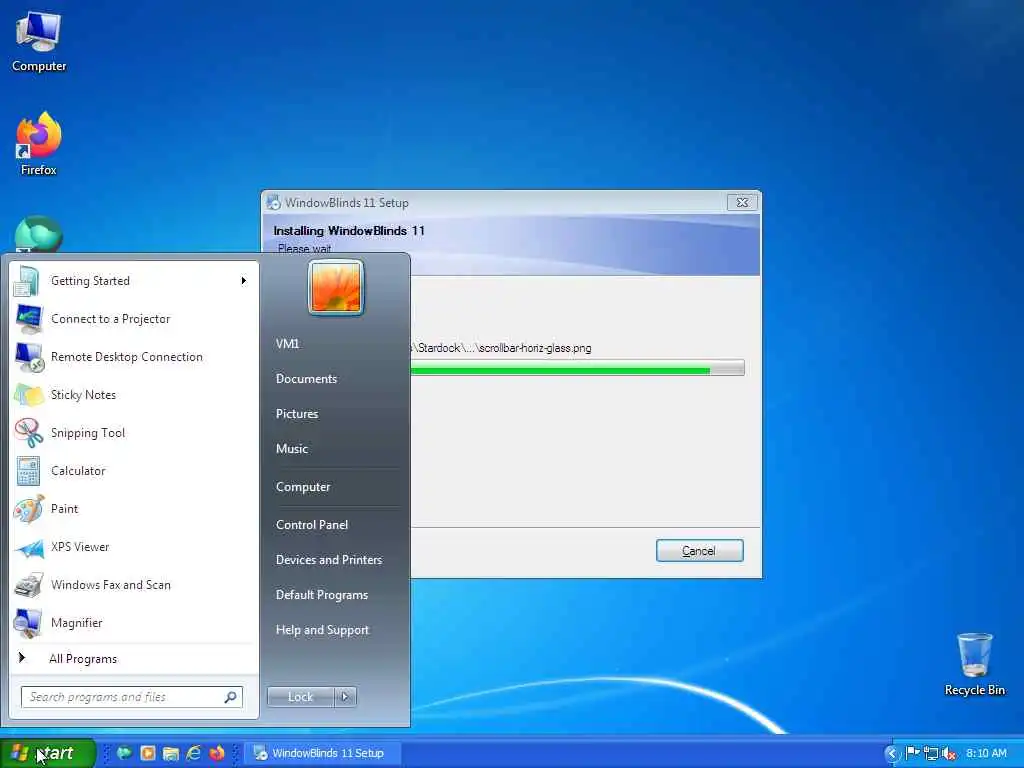1024x768 pixels.
Task: Launch Calculator from the Start menu
Action: (x=134, y=471)
